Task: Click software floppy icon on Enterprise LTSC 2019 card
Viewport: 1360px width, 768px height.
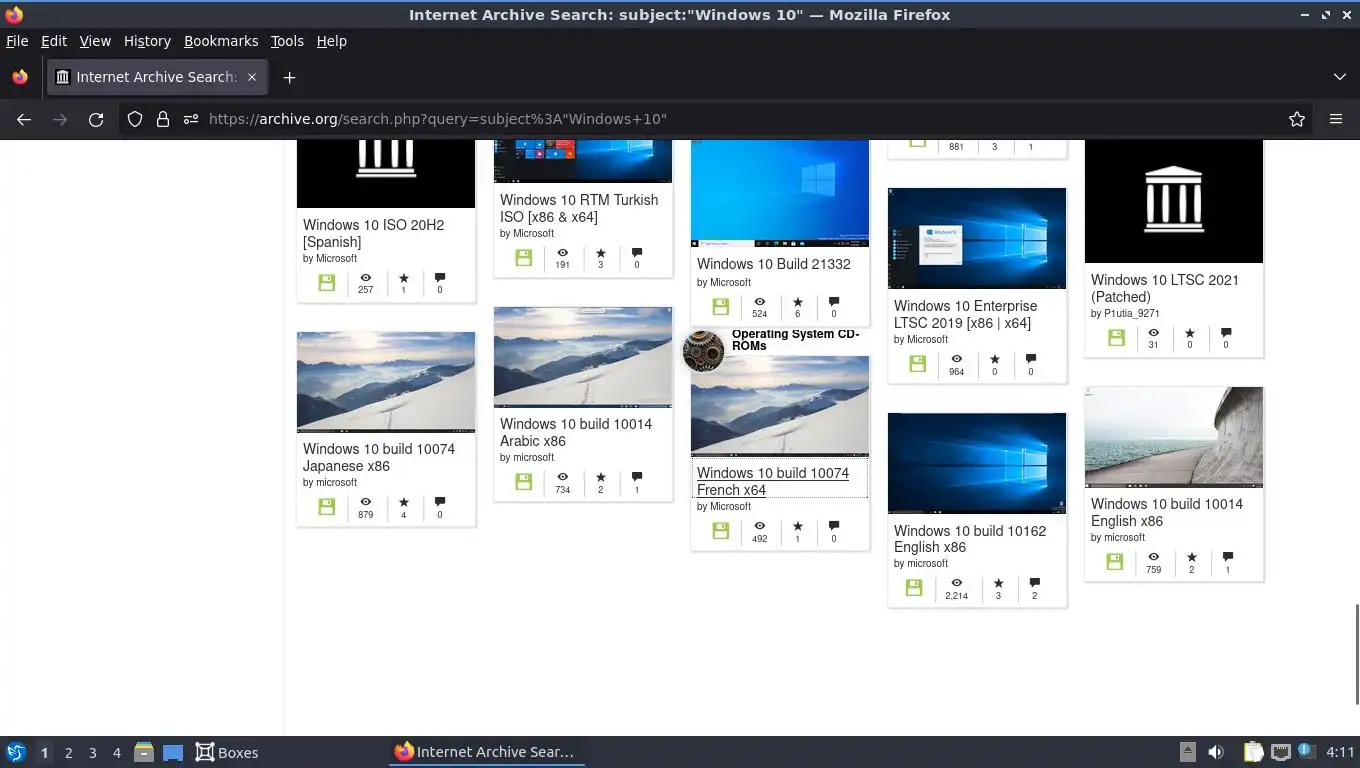Action: (x=917, y=364)
